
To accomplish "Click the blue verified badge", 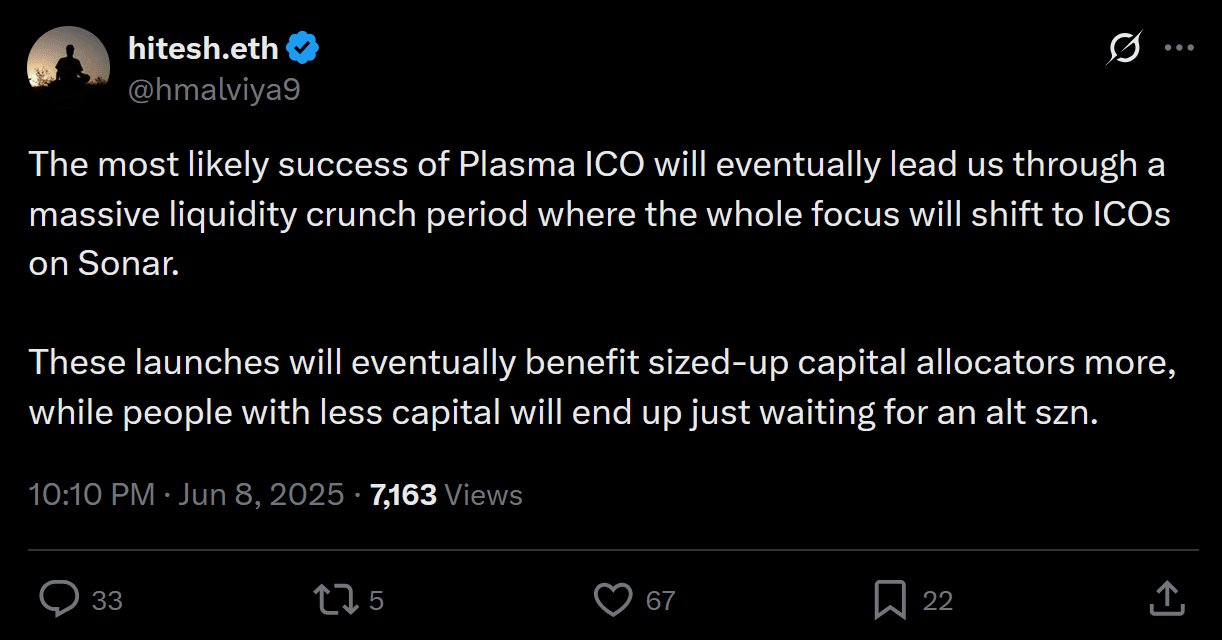I will 304,47.
